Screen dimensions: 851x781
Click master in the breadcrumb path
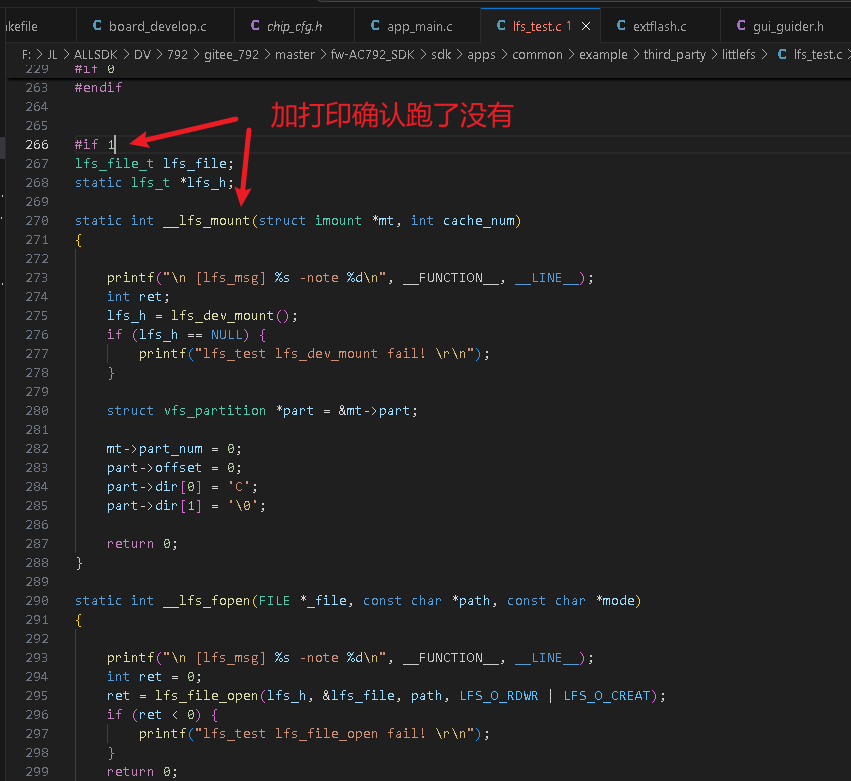[295, 55]
